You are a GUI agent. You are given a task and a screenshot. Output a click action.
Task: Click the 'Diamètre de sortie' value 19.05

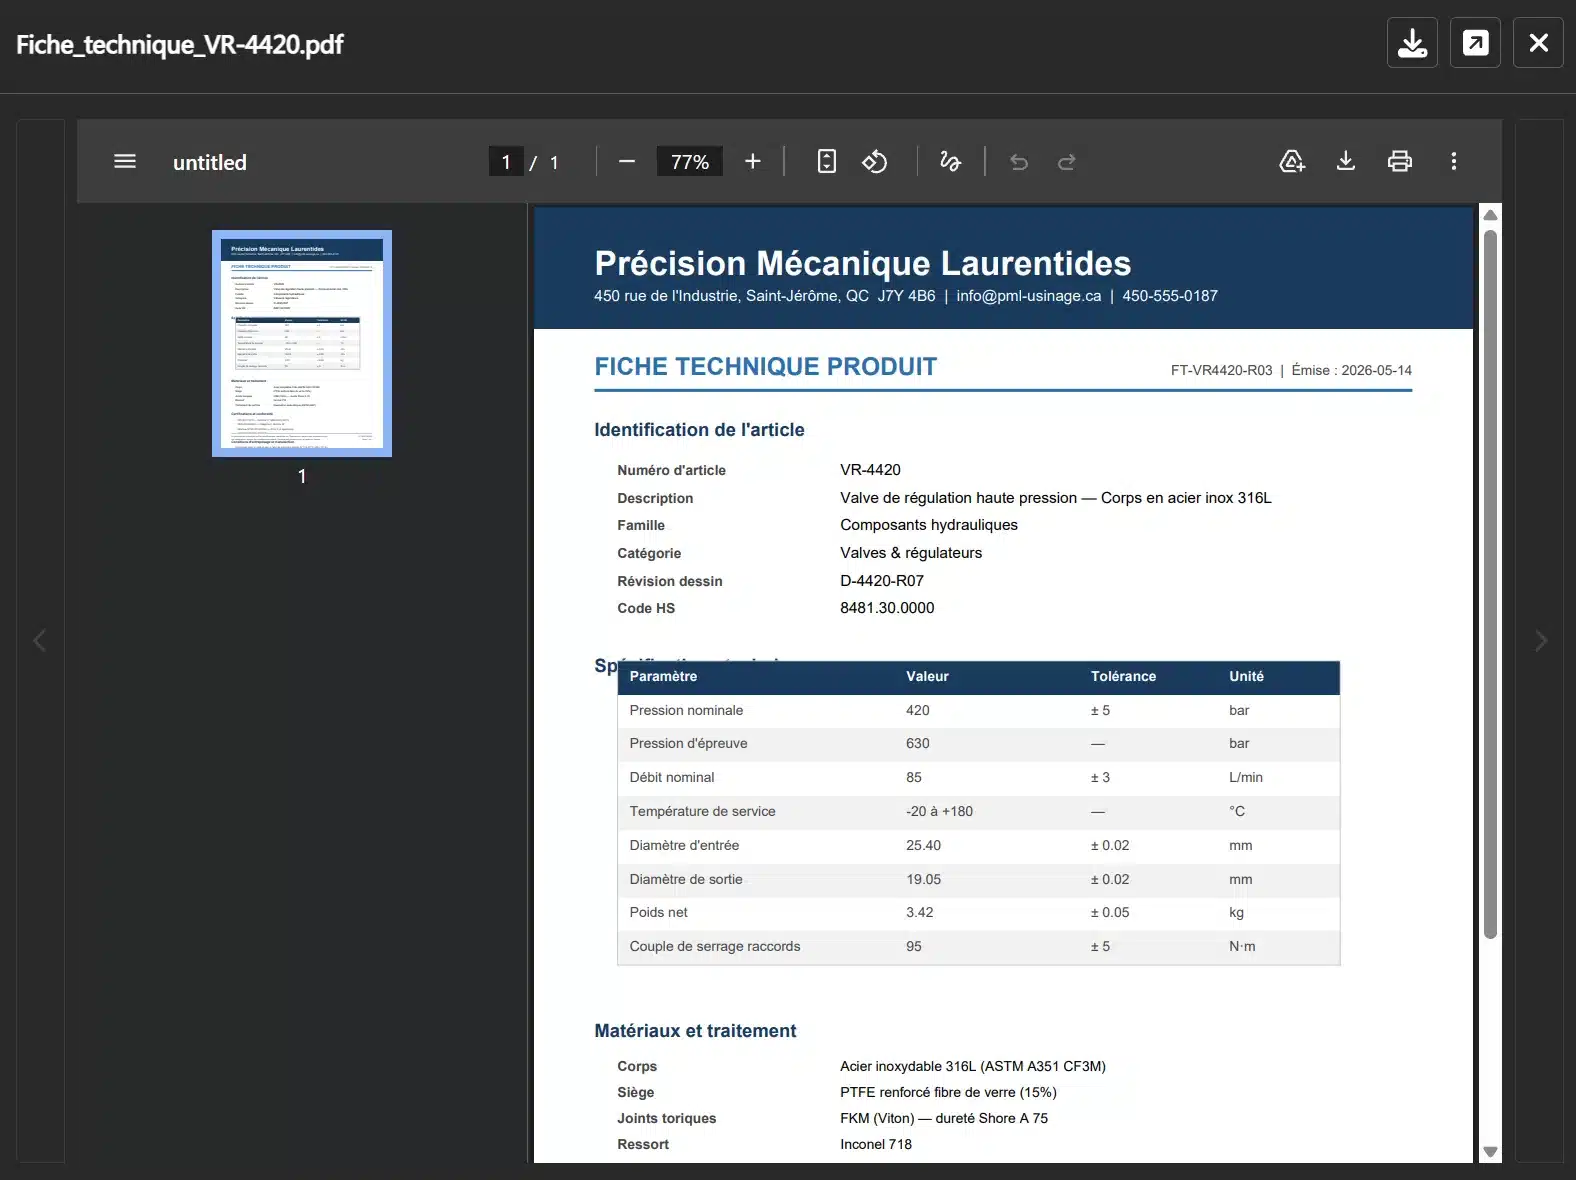click(x=923, y=880)
